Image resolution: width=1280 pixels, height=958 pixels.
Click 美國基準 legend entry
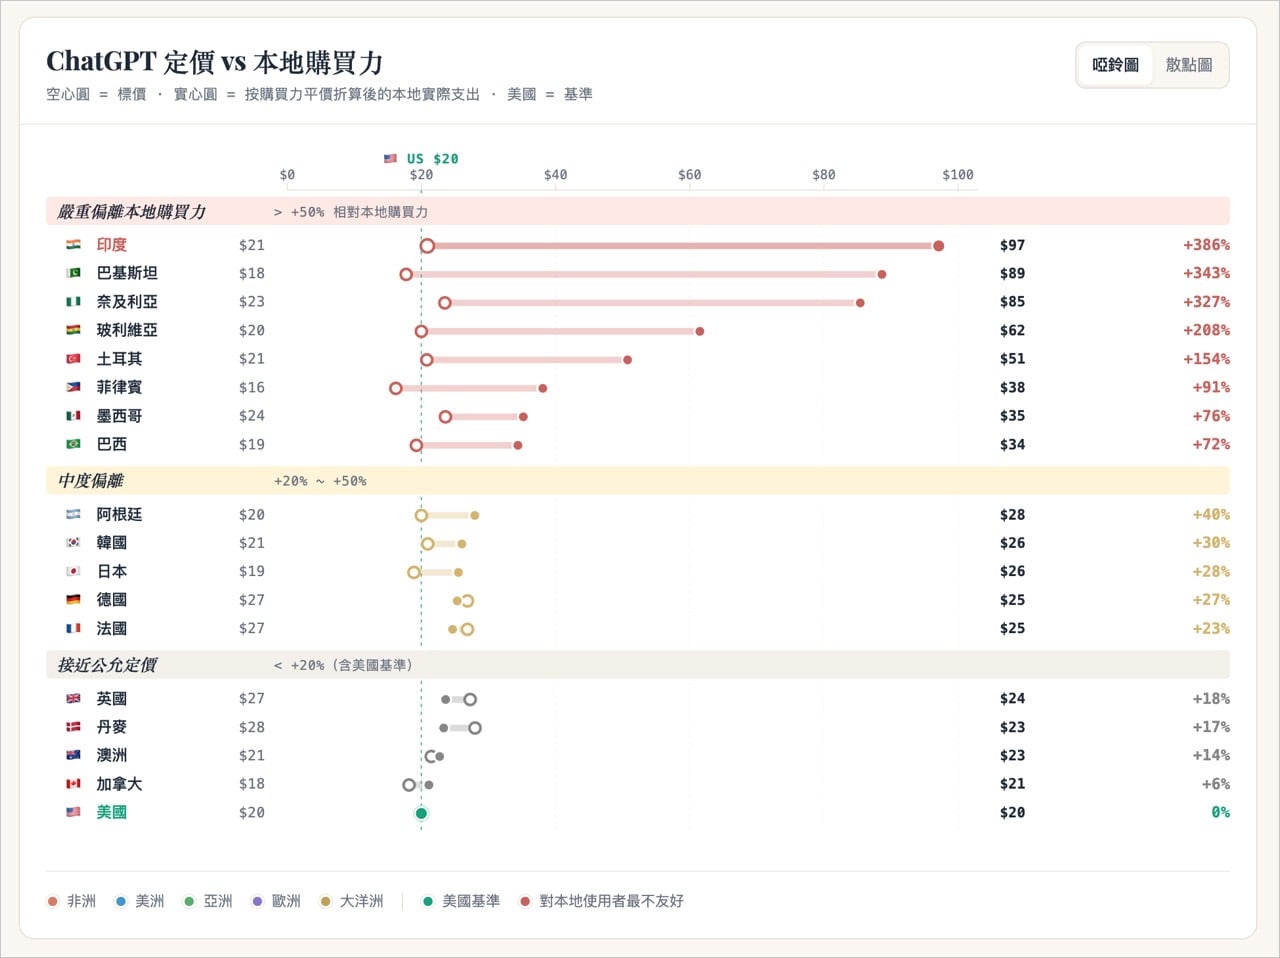[x=461, y=901]
